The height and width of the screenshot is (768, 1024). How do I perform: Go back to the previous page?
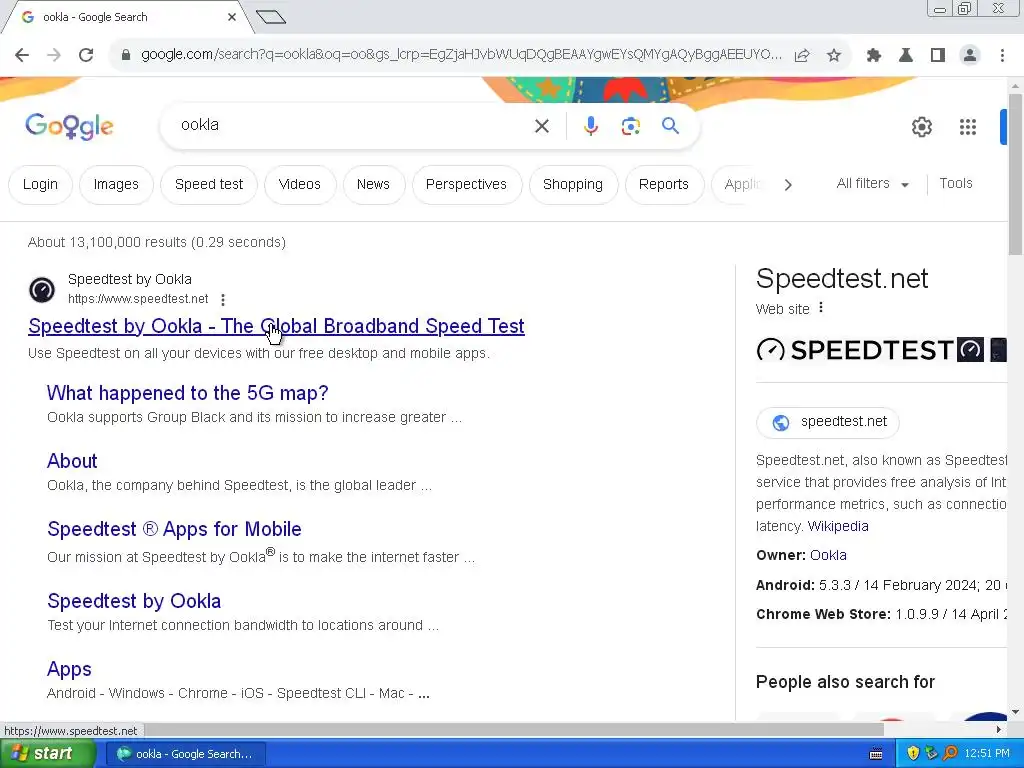22,55
